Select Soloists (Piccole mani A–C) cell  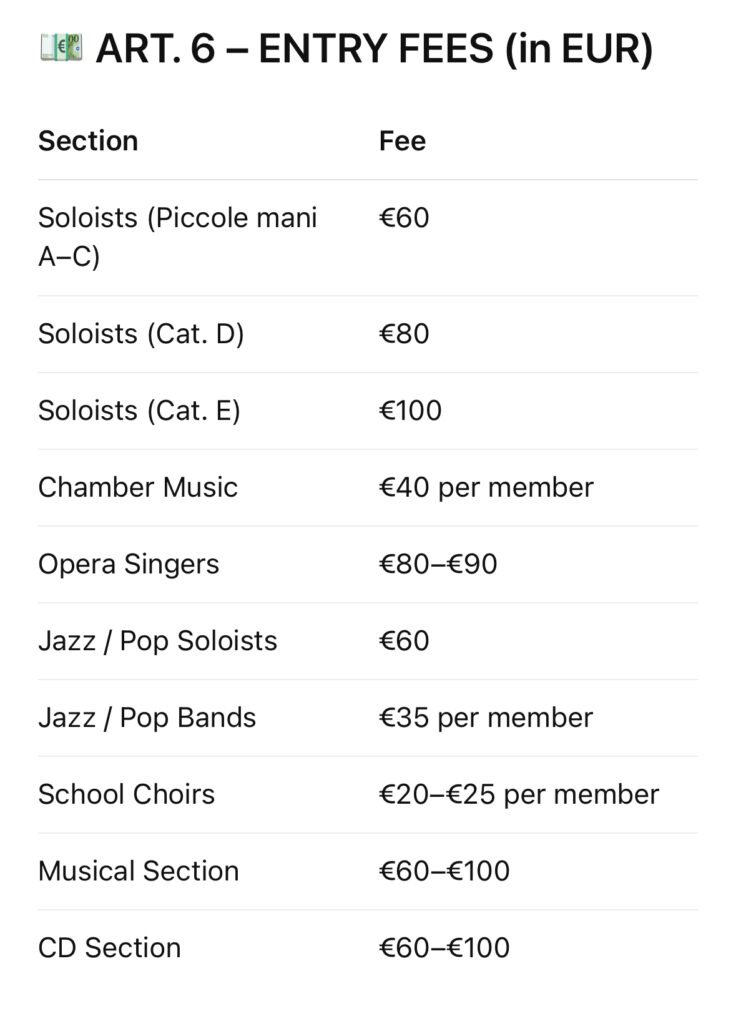tap(177, 237)
